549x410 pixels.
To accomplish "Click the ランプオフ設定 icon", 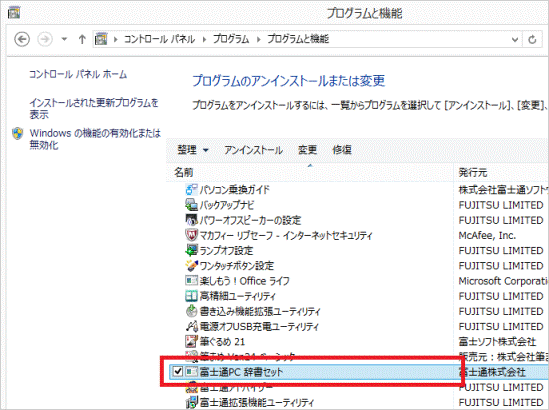I will pos(191,250).
